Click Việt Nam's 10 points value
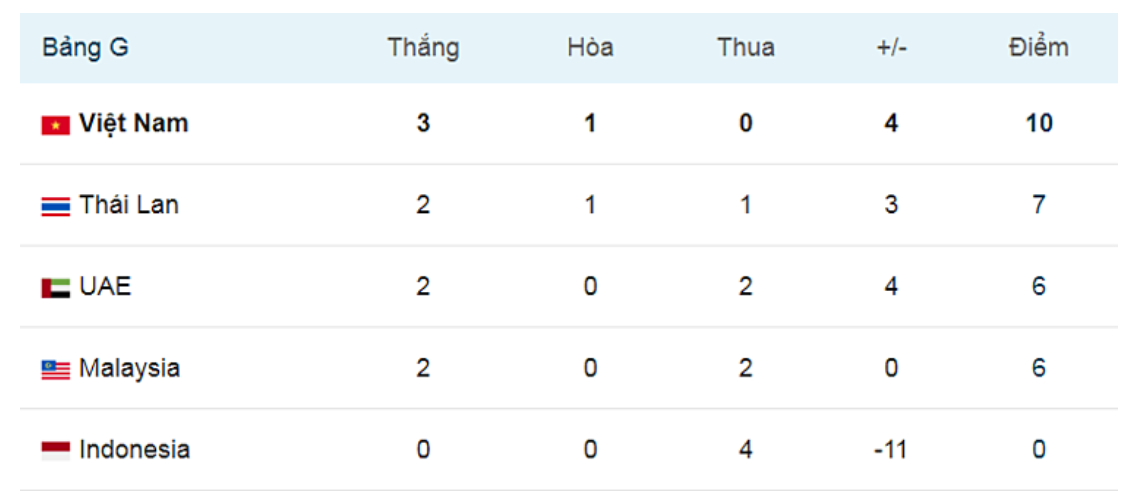This screenshot has height=500, width=1134. pyautogui.click(x=1039, y=124)
